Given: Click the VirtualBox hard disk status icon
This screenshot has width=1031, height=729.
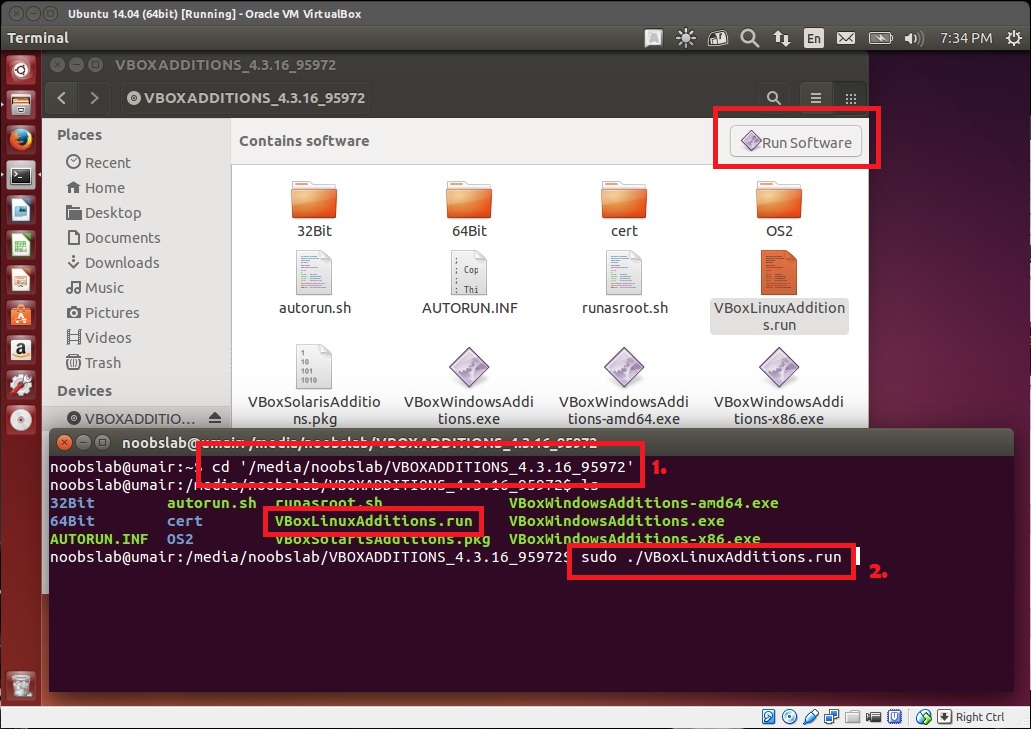Looking at the screenshot, I should 768,717.
